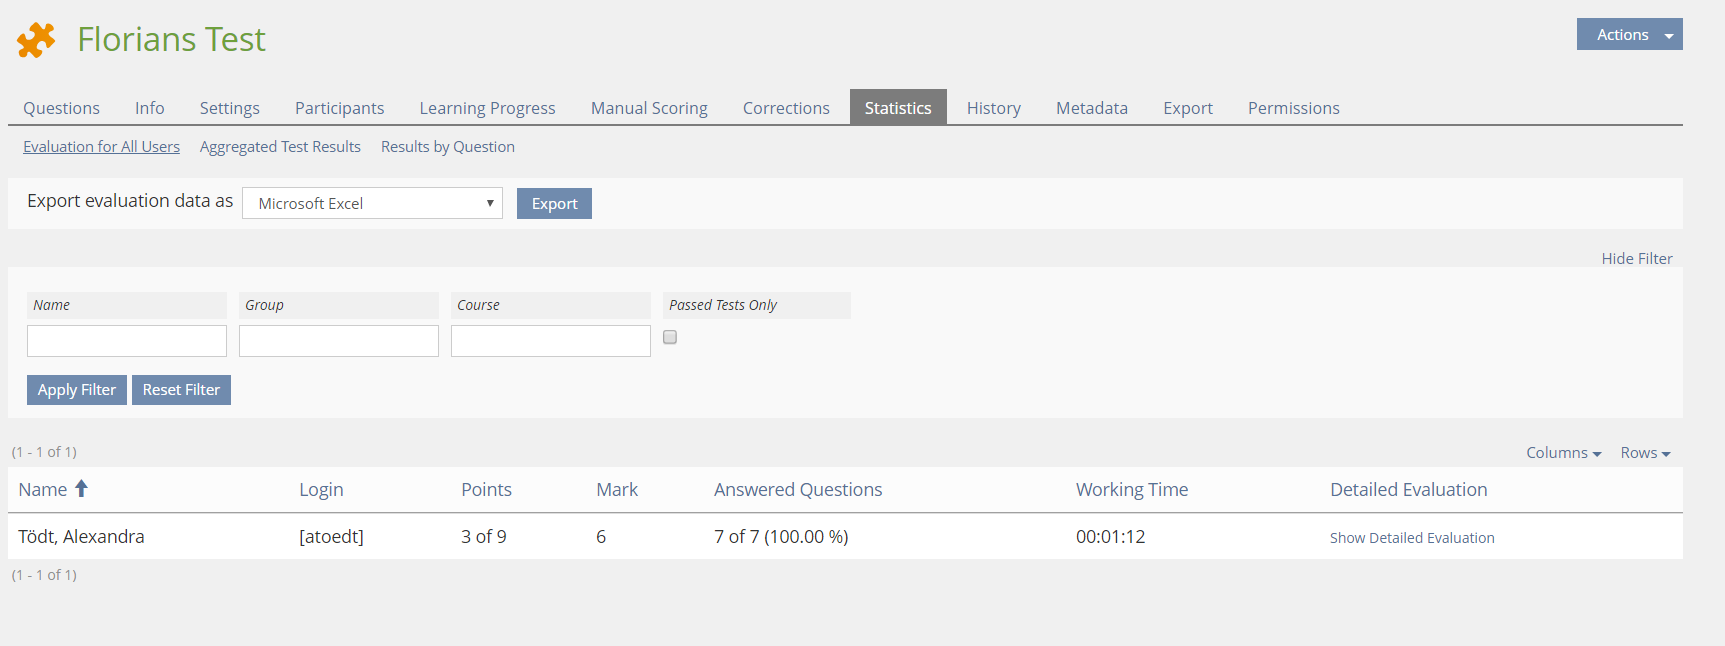Enable the Passed Tests Only checkbox
Screen dimensions: 1725x646
[670, 338]
